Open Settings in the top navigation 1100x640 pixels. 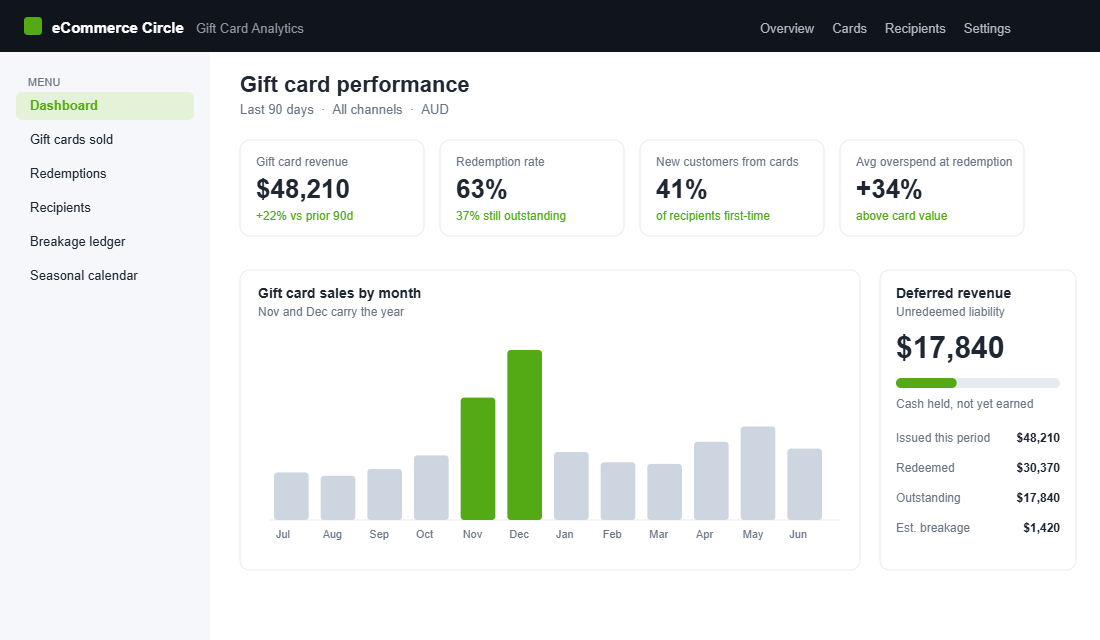(986, 29)
